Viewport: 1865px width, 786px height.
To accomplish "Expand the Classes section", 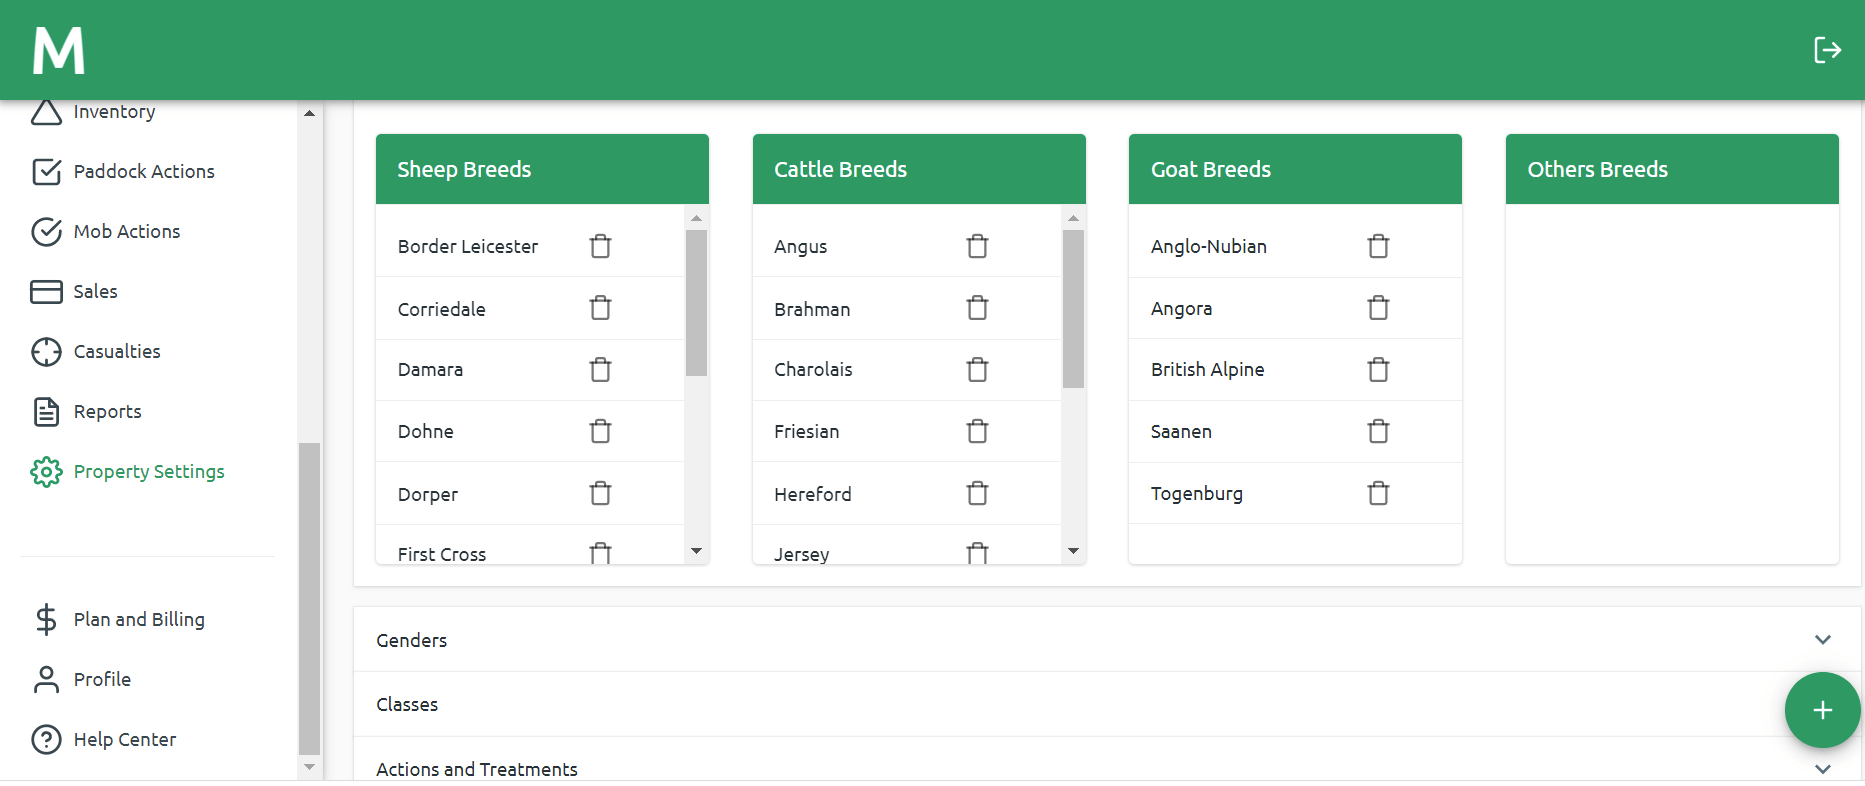I will click(1108, 704).
